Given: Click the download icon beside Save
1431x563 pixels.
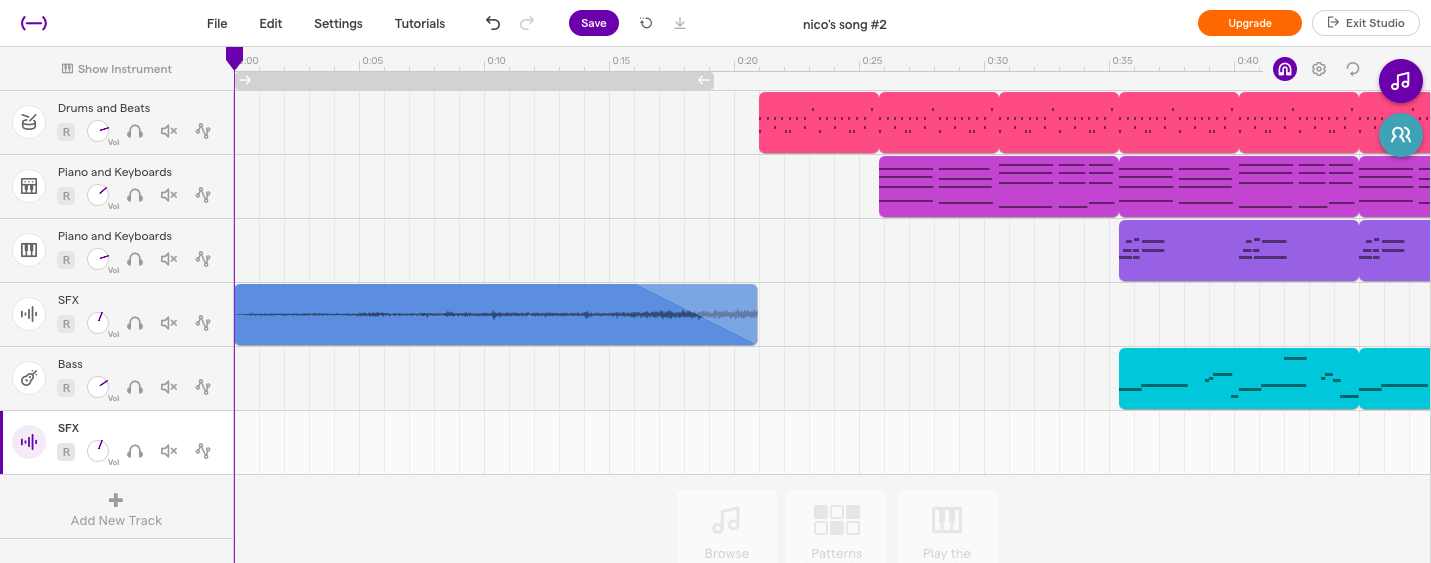Looking at the screenshot, I should pos(680,23).
